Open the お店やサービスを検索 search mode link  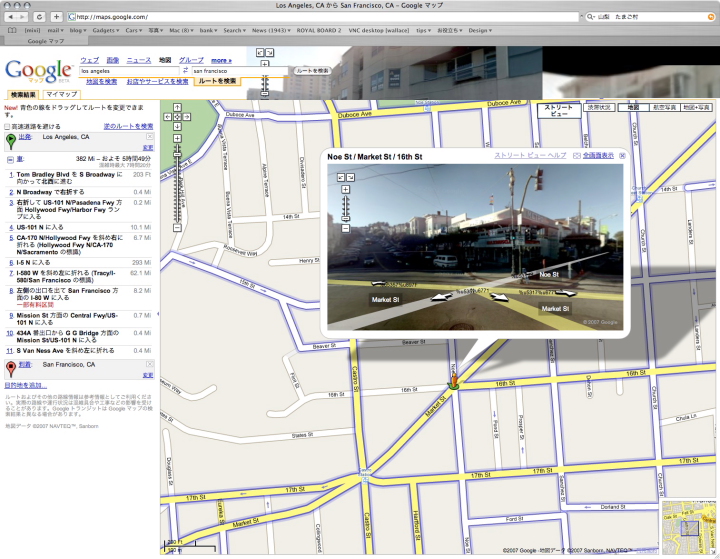tap(158, 81)
